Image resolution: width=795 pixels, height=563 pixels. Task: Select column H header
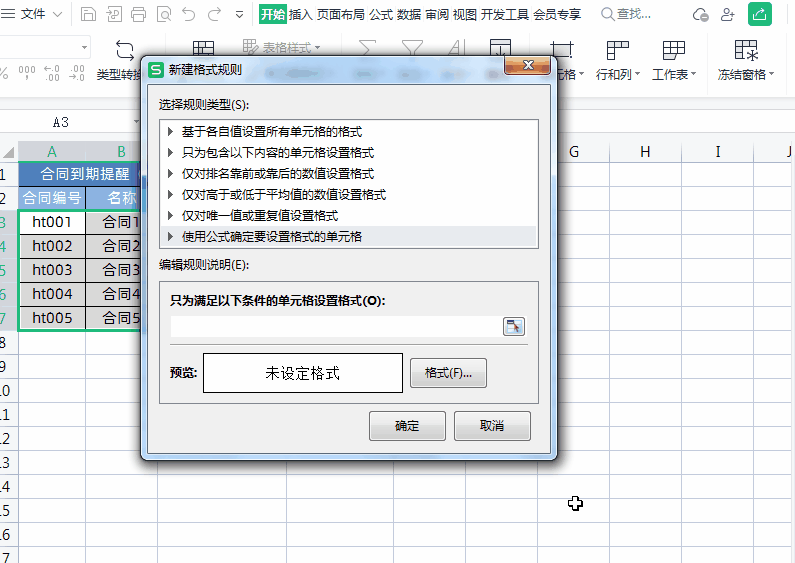[645, 152]
